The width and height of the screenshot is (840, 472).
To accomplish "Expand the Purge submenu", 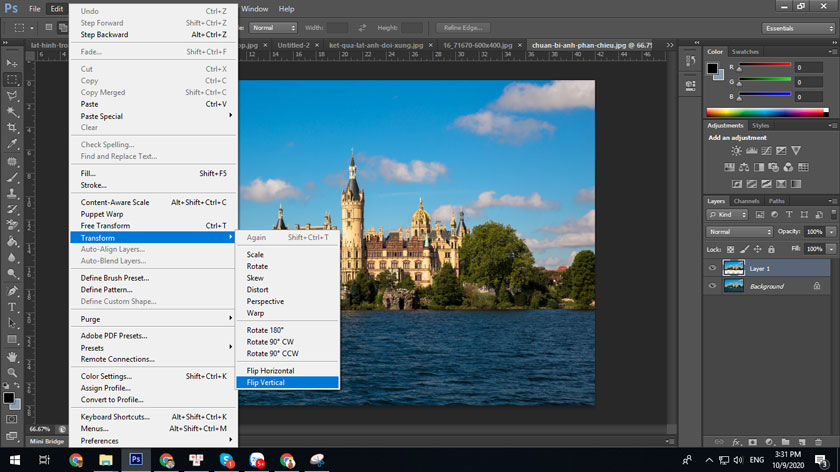I will coord(154,319).
